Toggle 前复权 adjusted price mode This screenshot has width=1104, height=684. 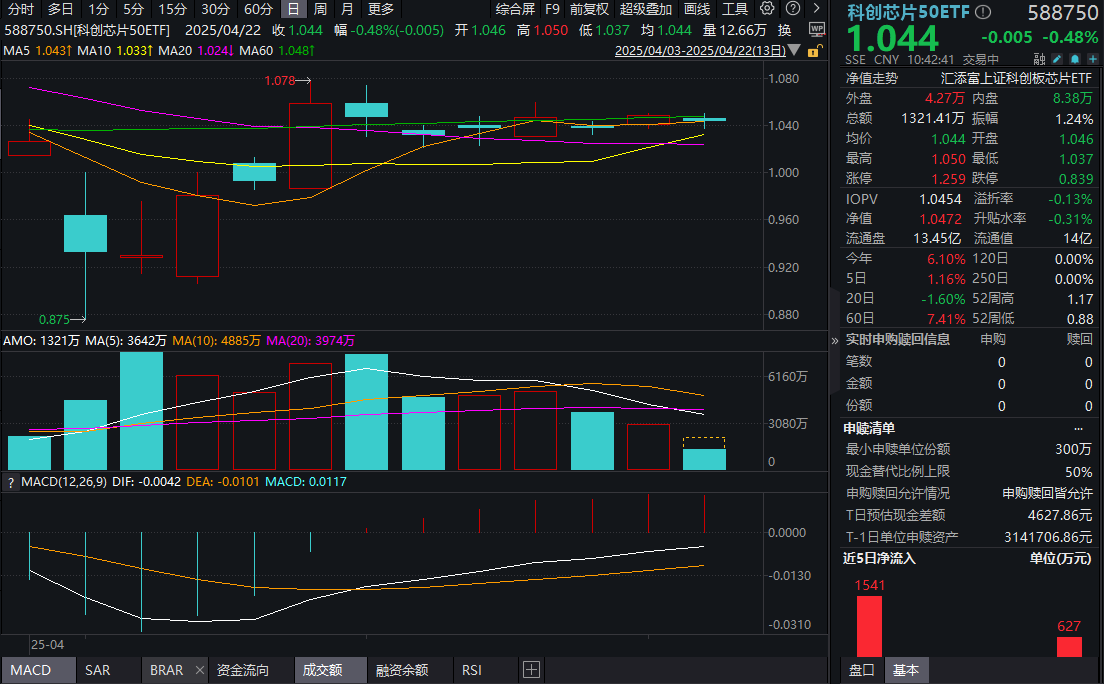(x=589, y=10)
